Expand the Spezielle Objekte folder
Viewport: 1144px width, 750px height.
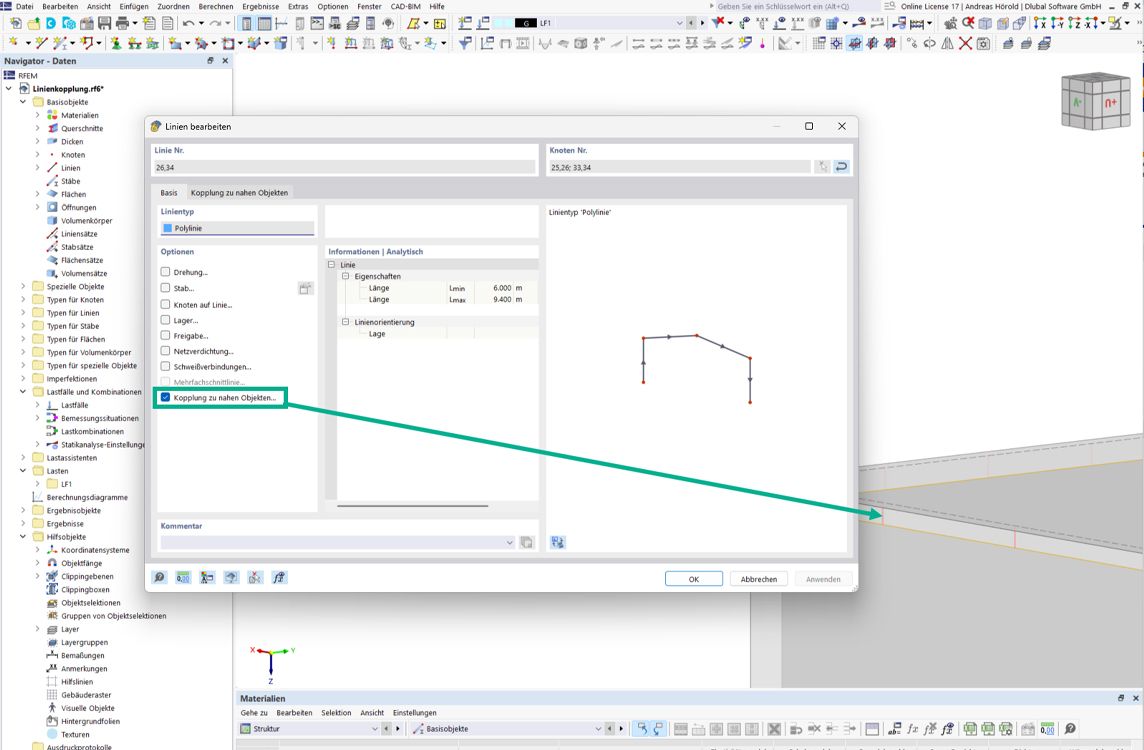pyautogui.click(x=23, y=287)
